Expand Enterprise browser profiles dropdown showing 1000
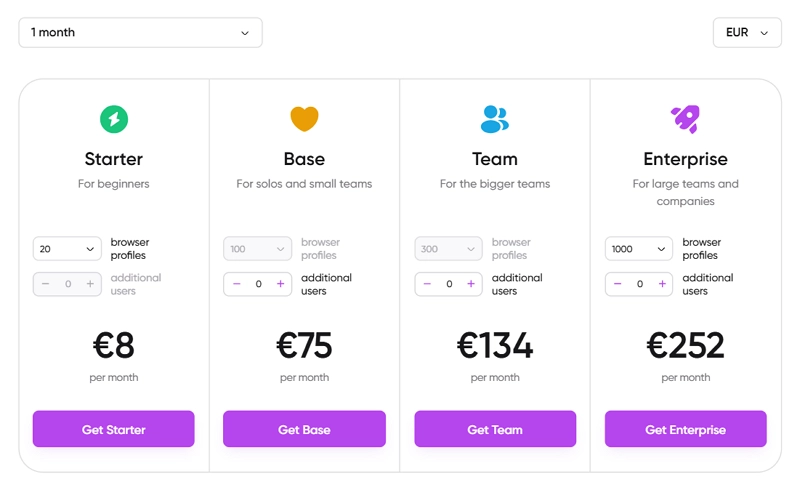 tap(639, 249)
